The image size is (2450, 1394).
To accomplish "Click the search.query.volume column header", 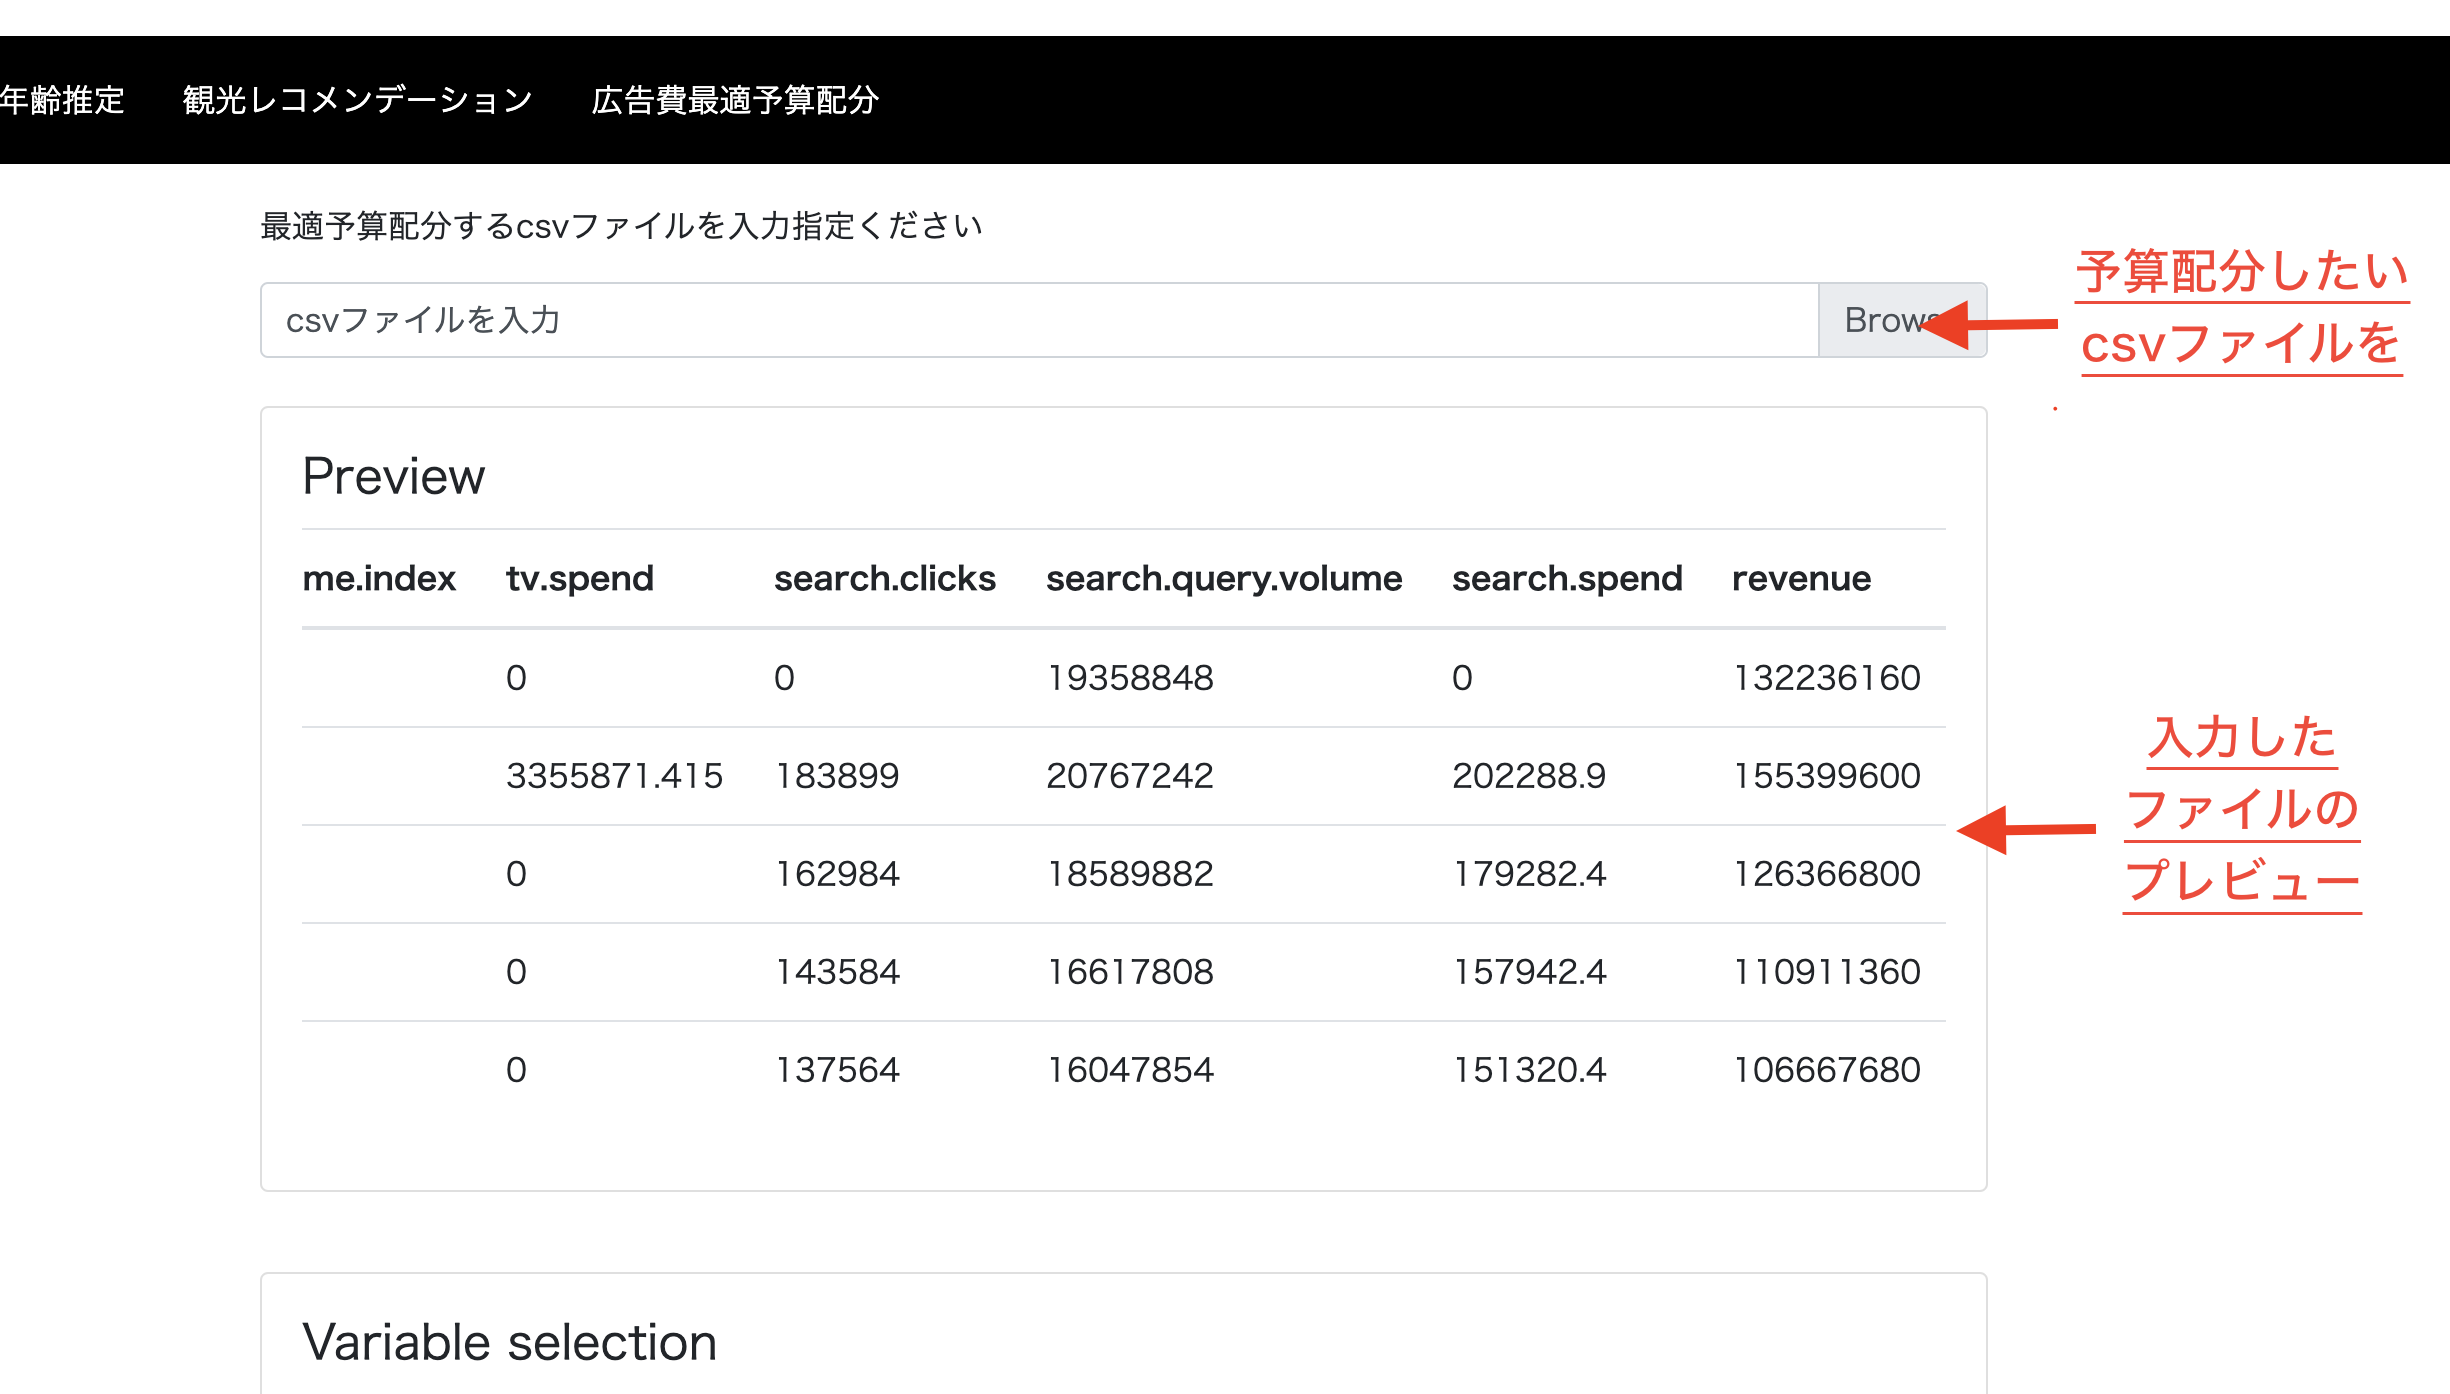I will click(x=1223, y=578).
